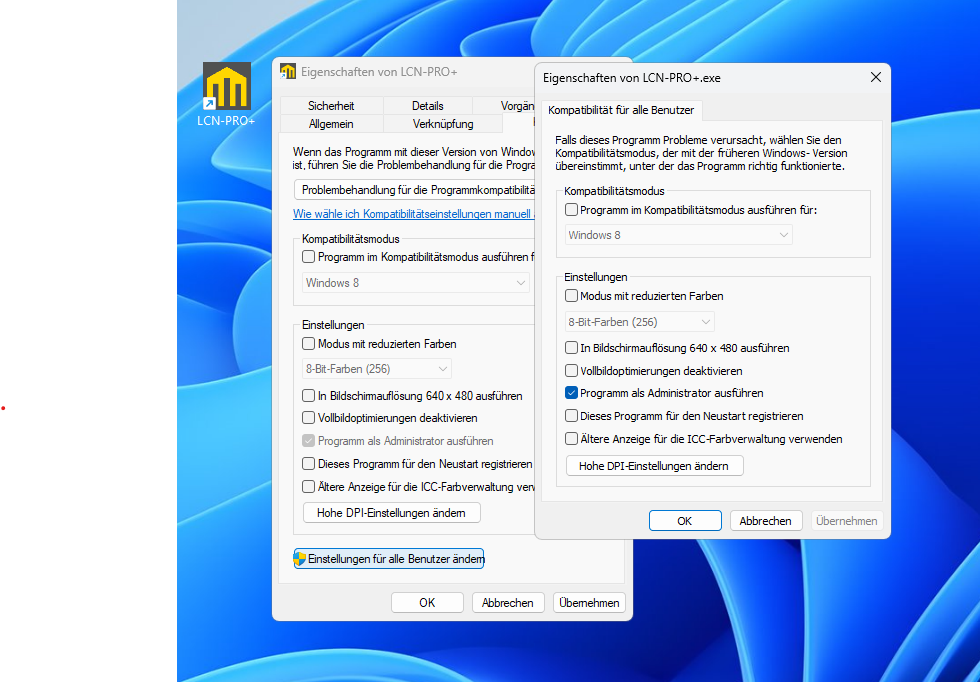Click Abbrechen in the back properties window
The height and width of the screenshot is (682, 980).
tap(508, 603)
